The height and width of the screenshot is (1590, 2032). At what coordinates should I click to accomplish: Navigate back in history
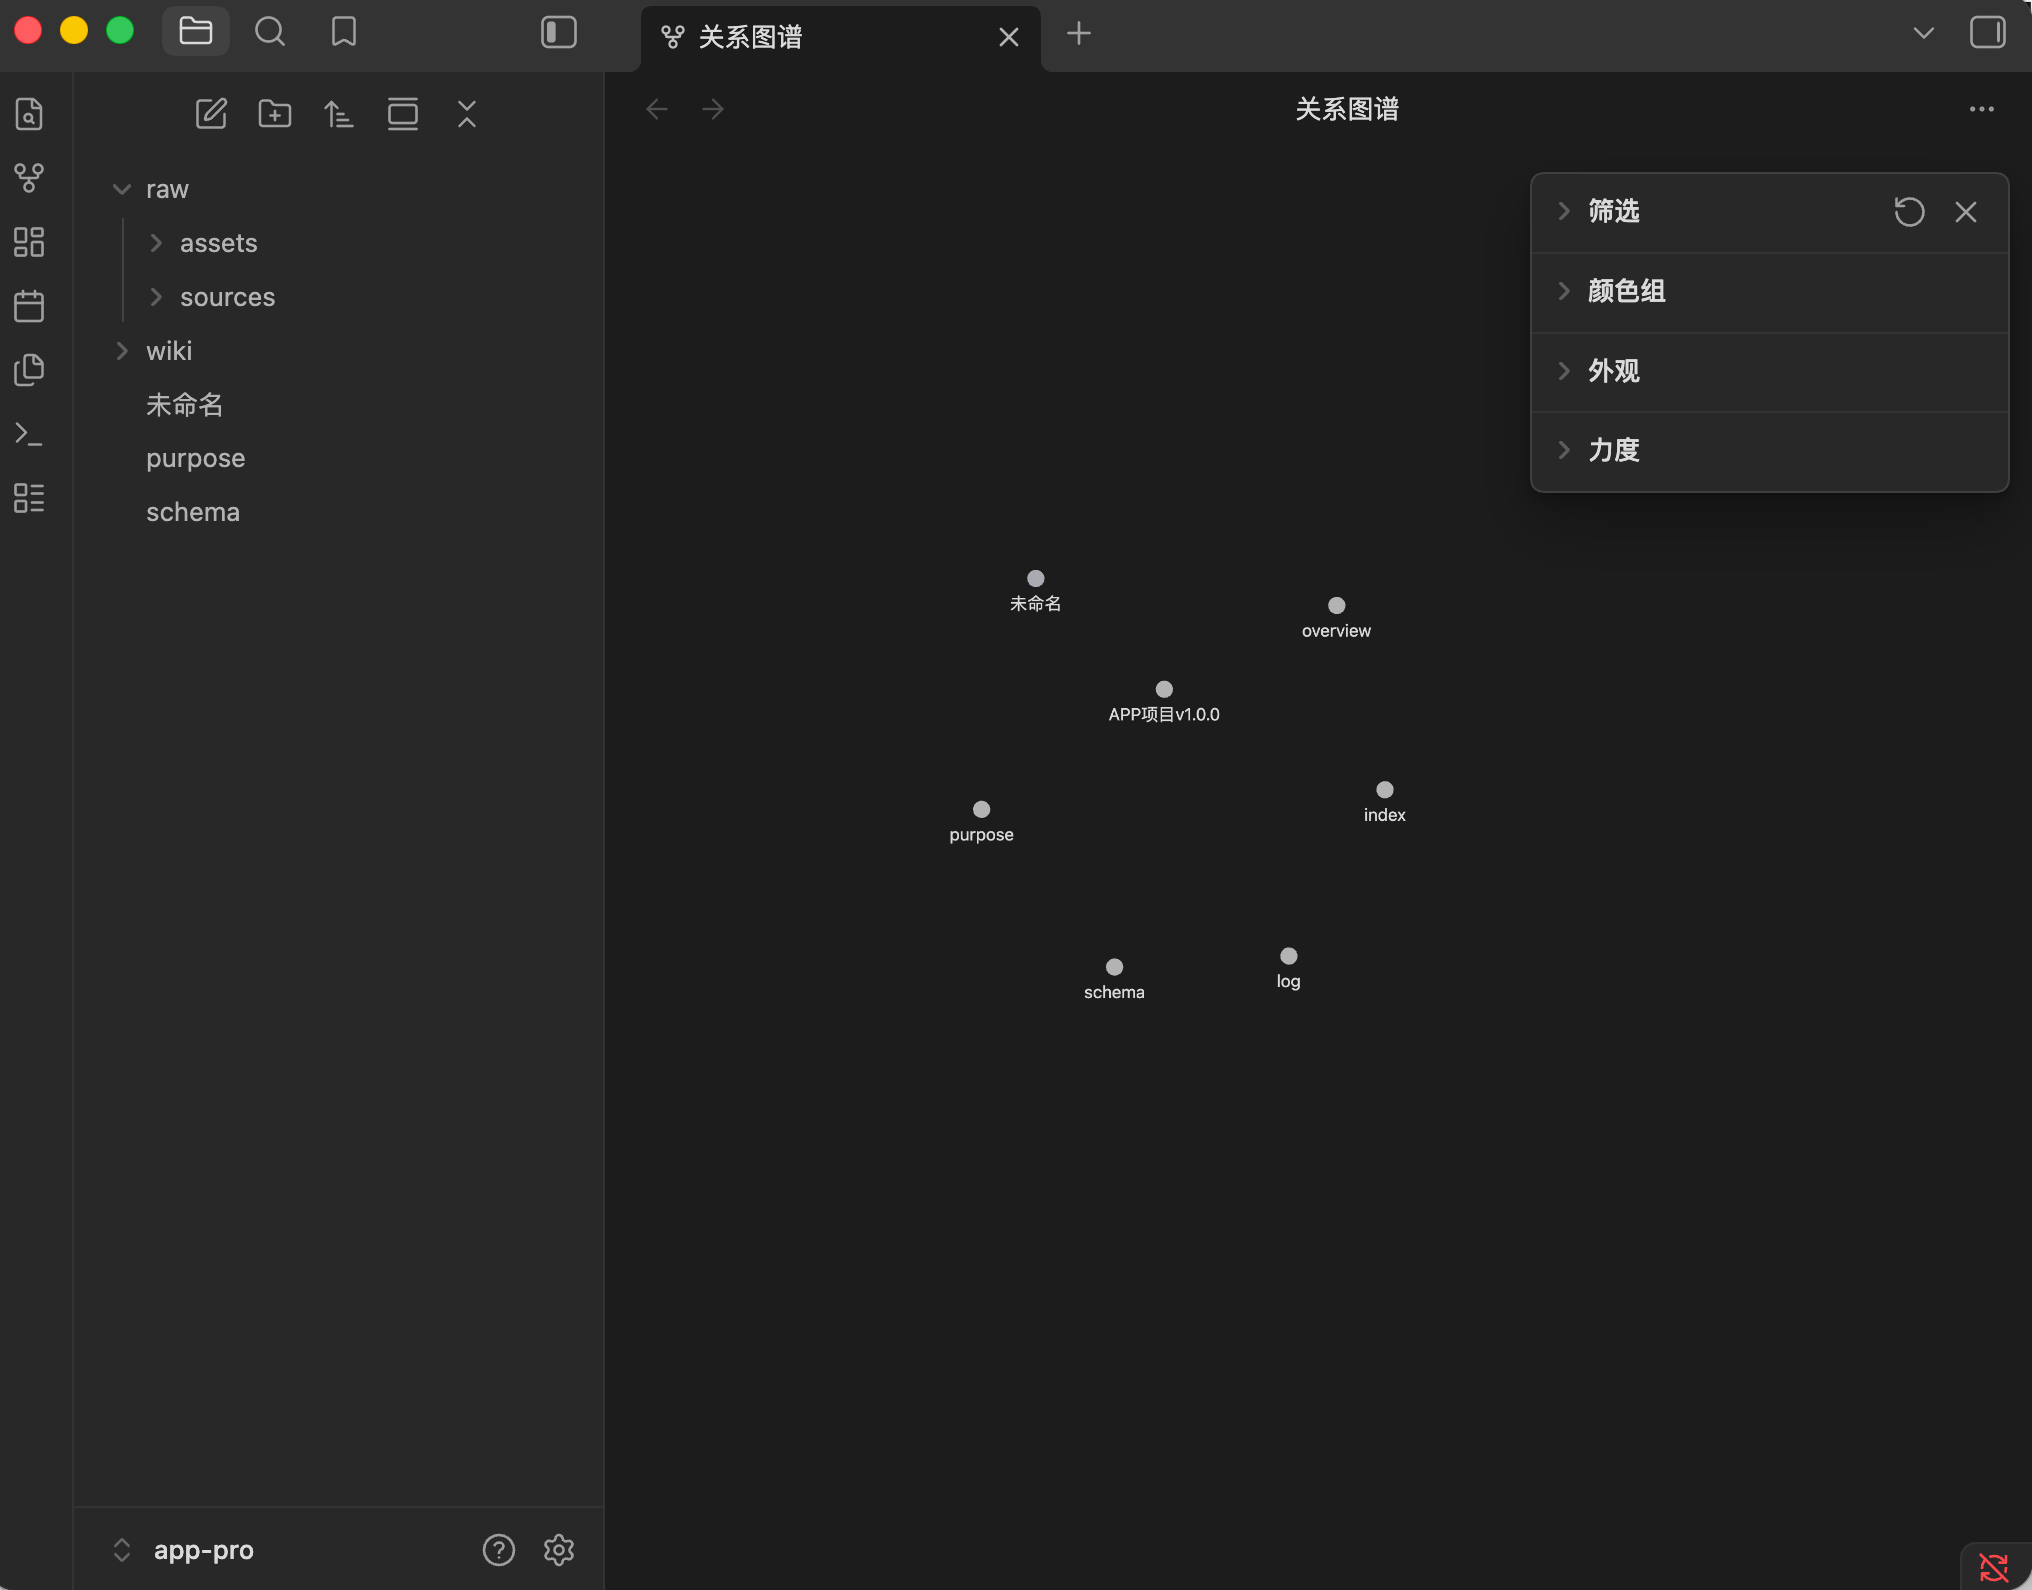pyautogui.click(x=657, y=109)
